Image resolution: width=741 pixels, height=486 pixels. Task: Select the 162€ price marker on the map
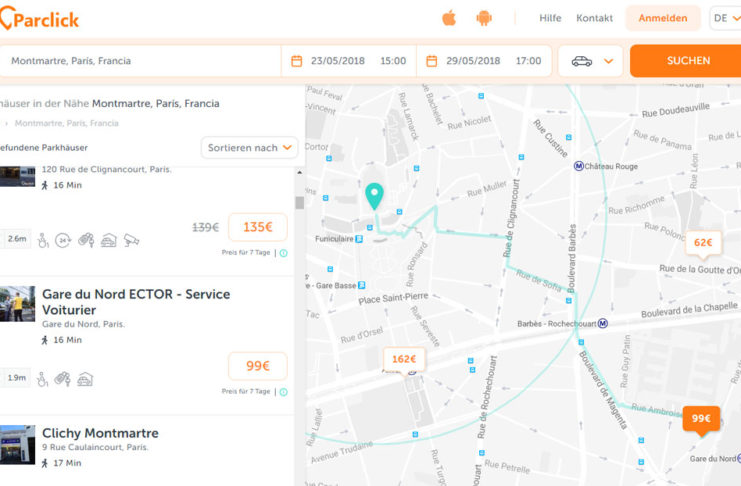tap(404, 360)
